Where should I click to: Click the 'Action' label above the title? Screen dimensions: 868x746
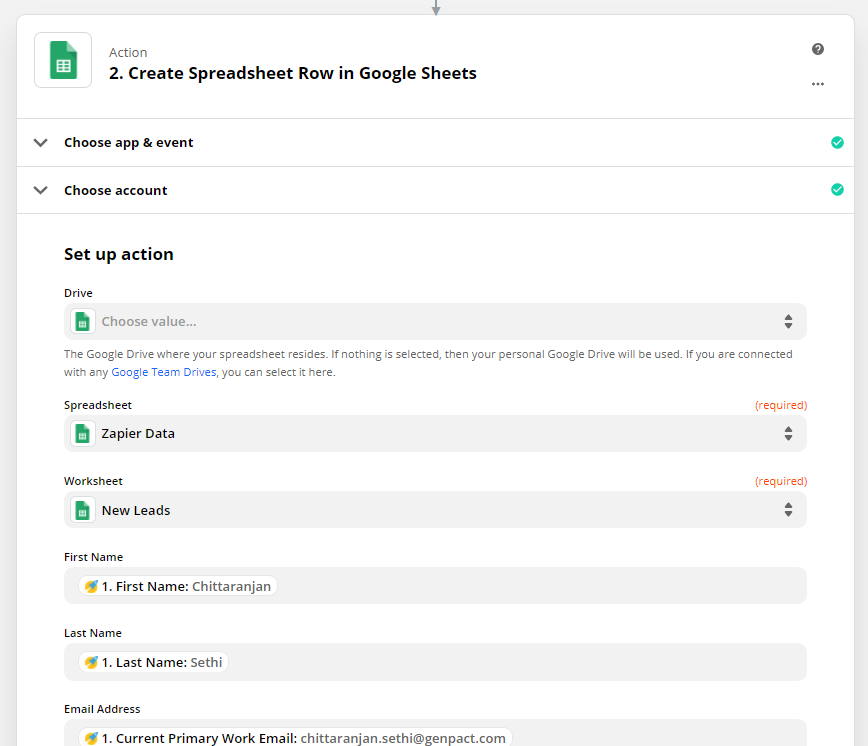(128, 53)
